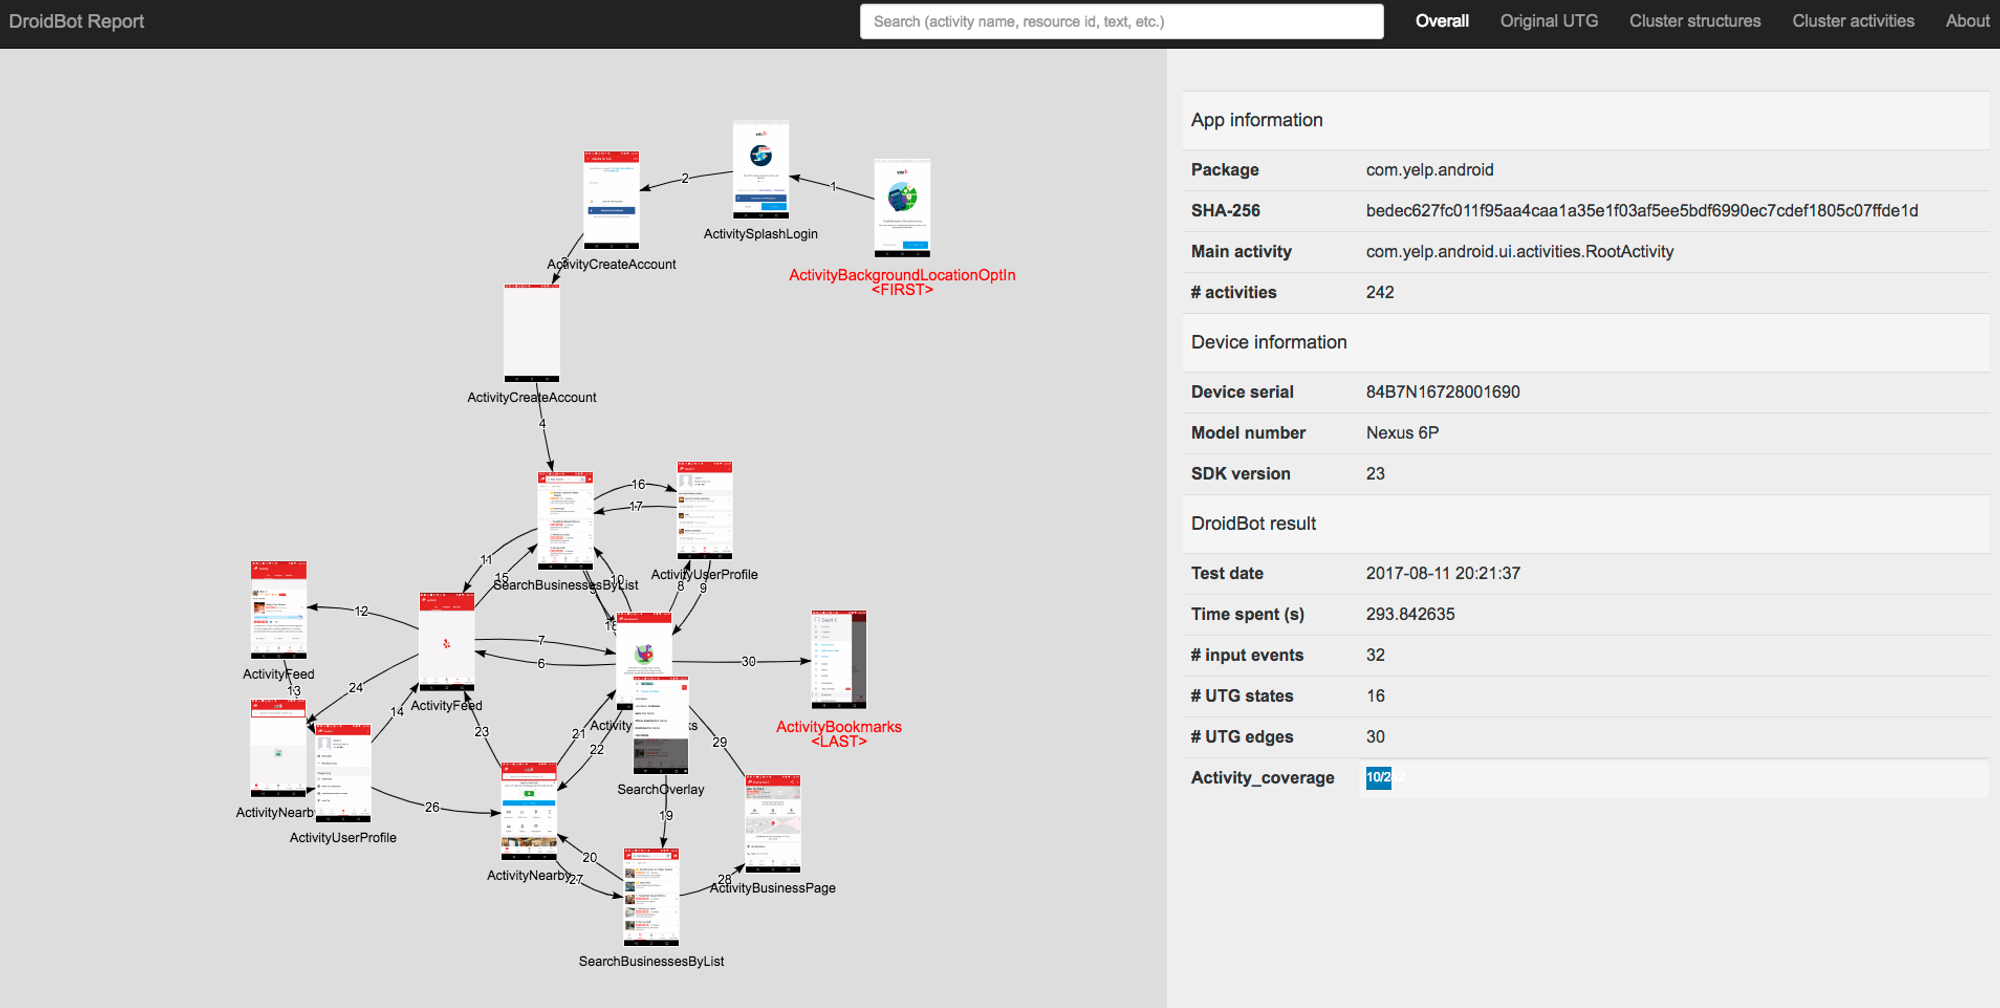Open the Cluster structures view
Viewport: 2000px width, 1008px height.
tap(1695, 21)
